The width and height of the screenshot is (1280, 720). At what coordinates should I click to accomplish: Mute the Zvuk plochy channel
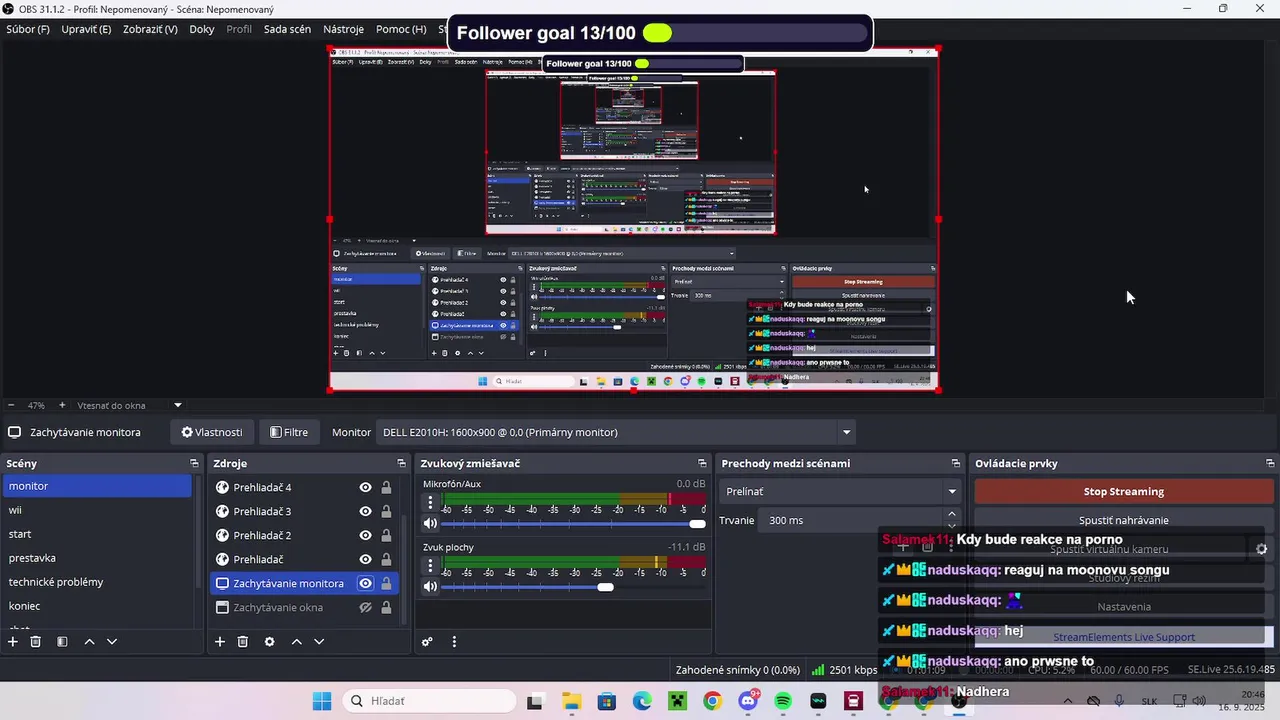(430, 587)
